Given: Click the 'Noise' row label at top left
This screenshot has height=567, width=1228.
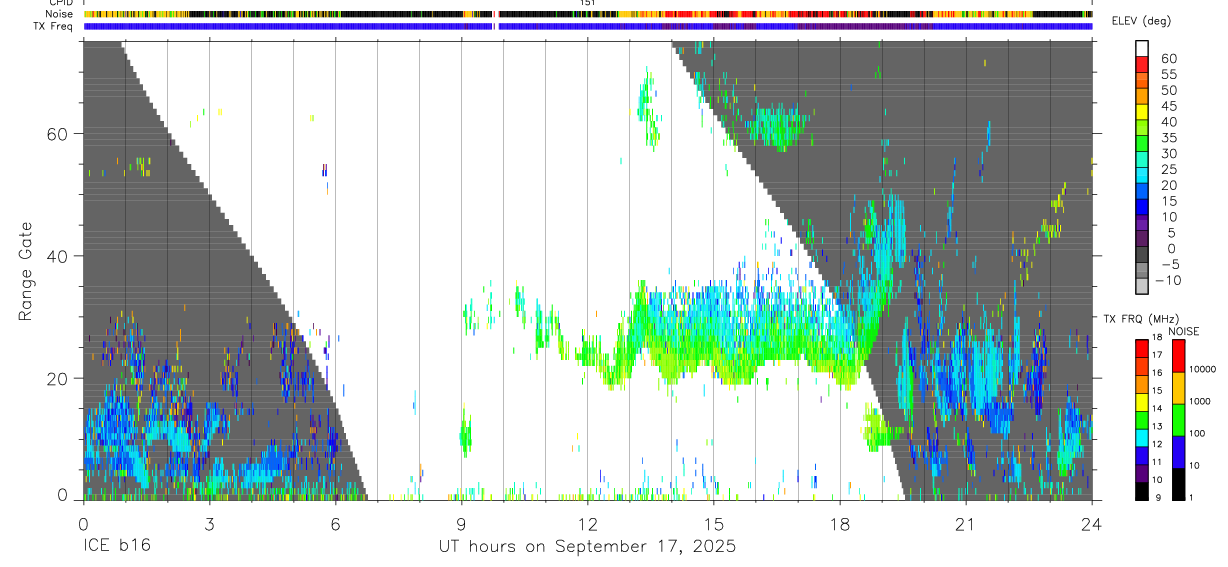Looking at the screenshot, I should [x=58, y=14].
